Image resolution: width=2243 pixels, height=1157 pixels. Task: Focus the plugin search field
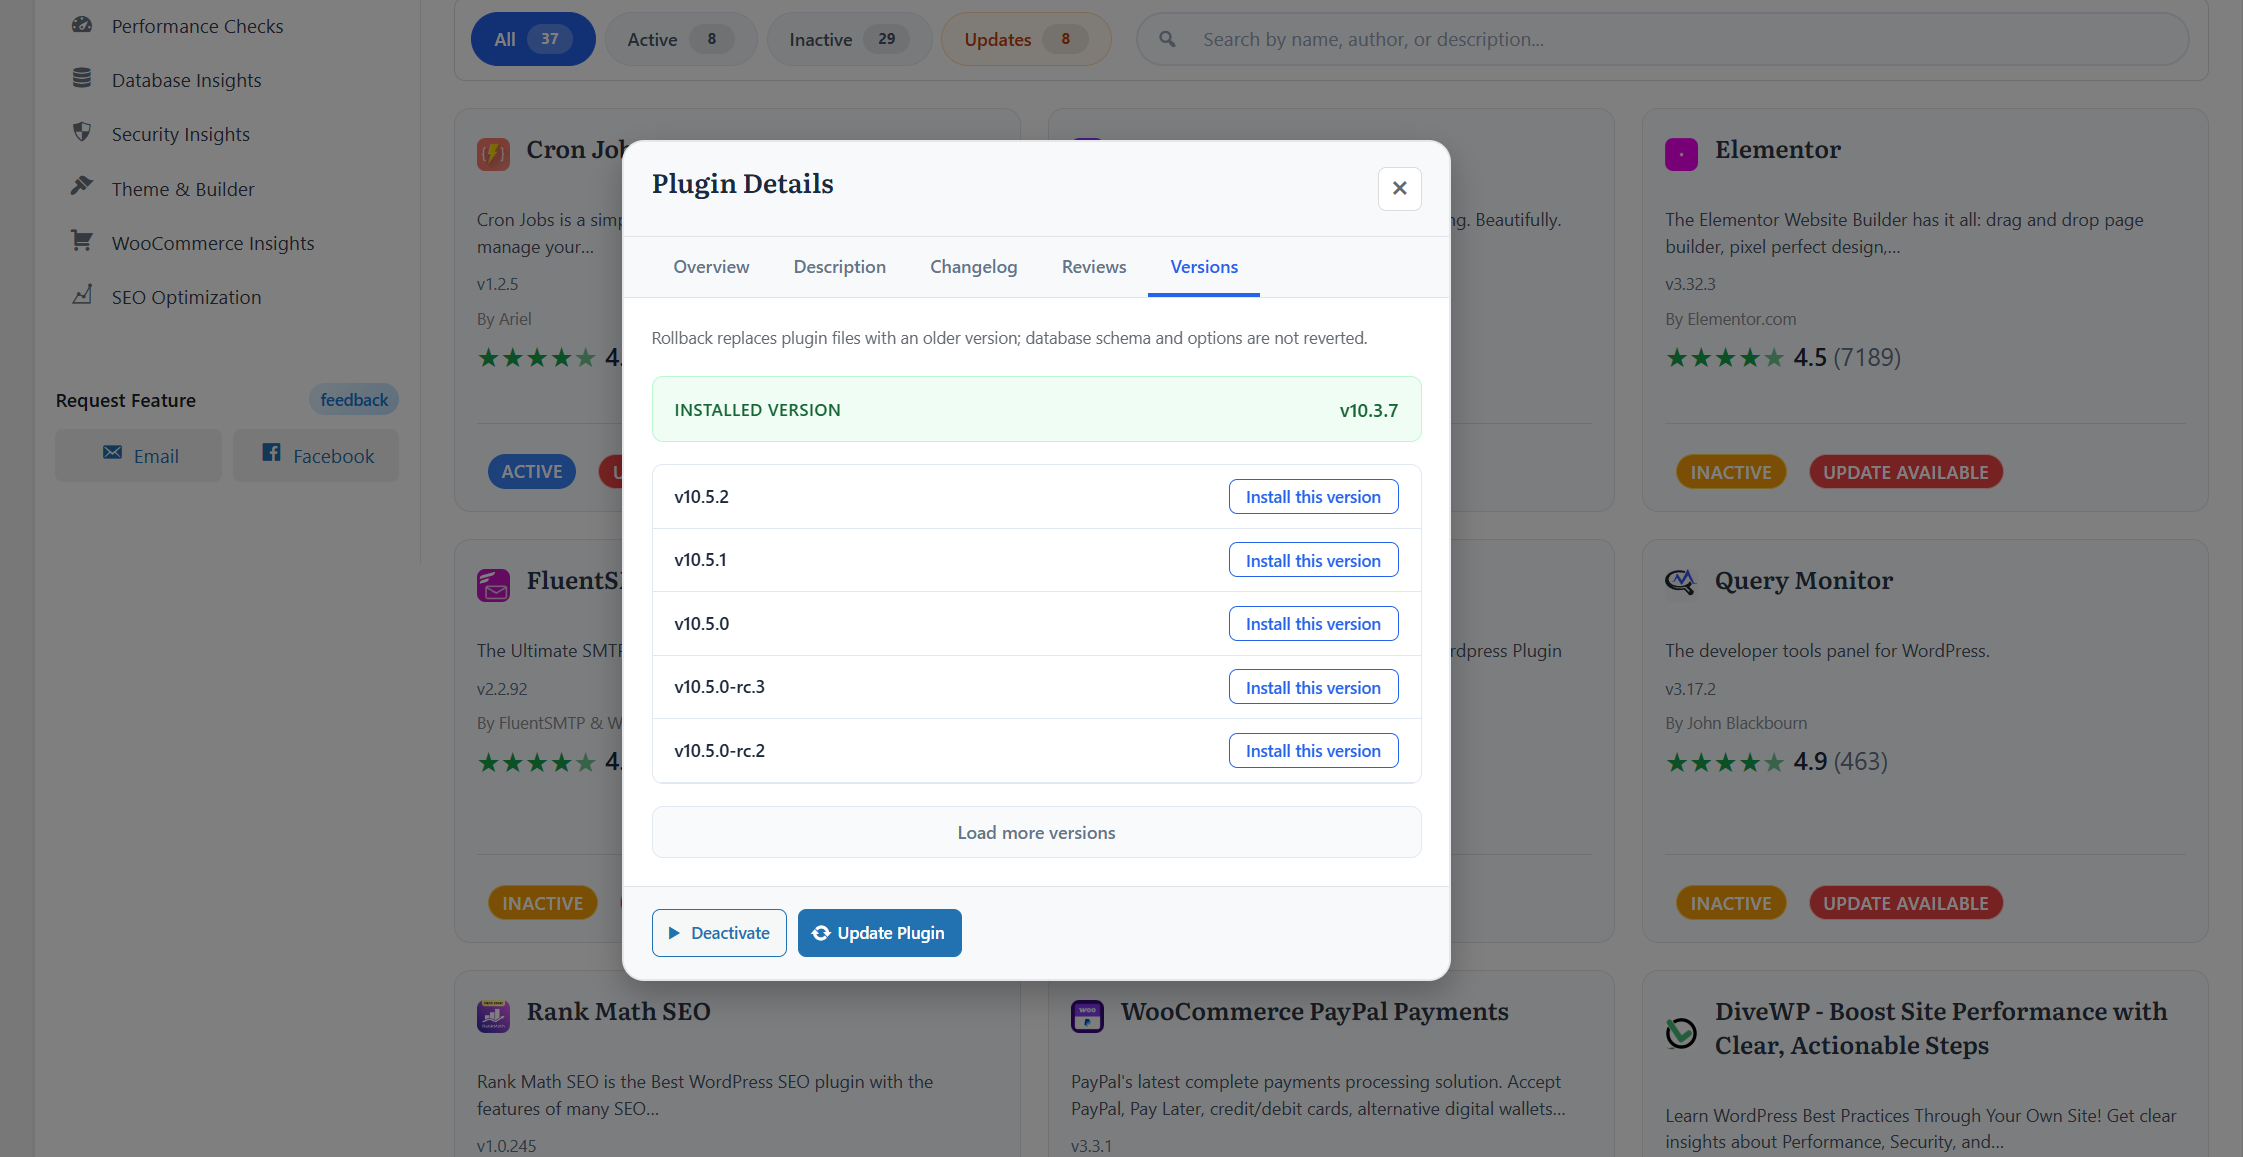(1662, 39)
